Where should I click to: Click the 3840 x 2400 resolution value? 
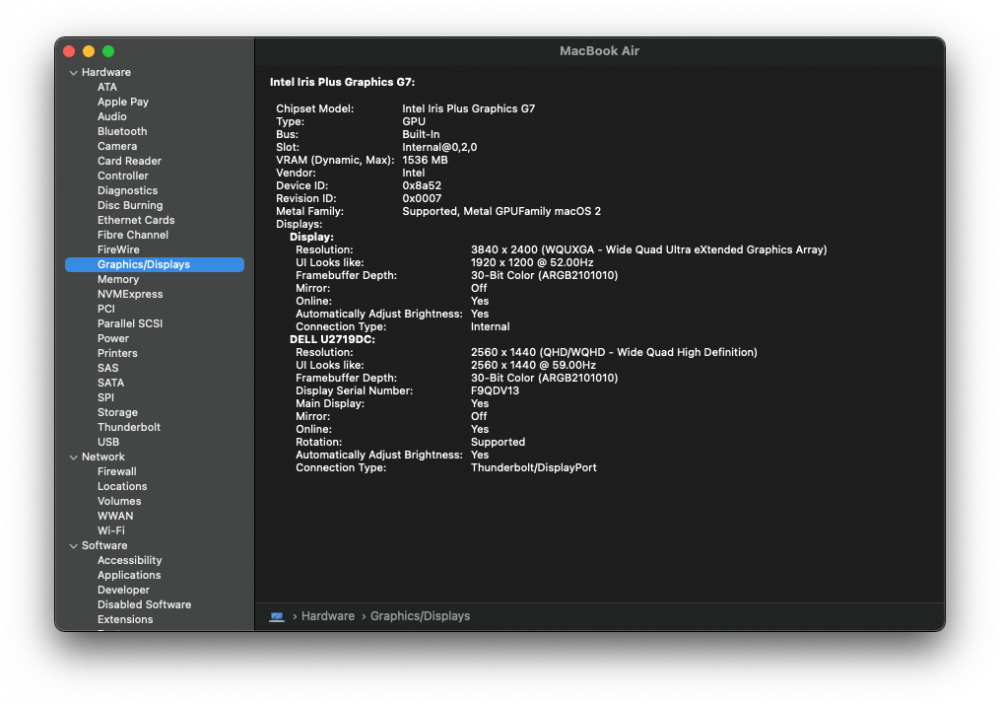pos(649,249)
